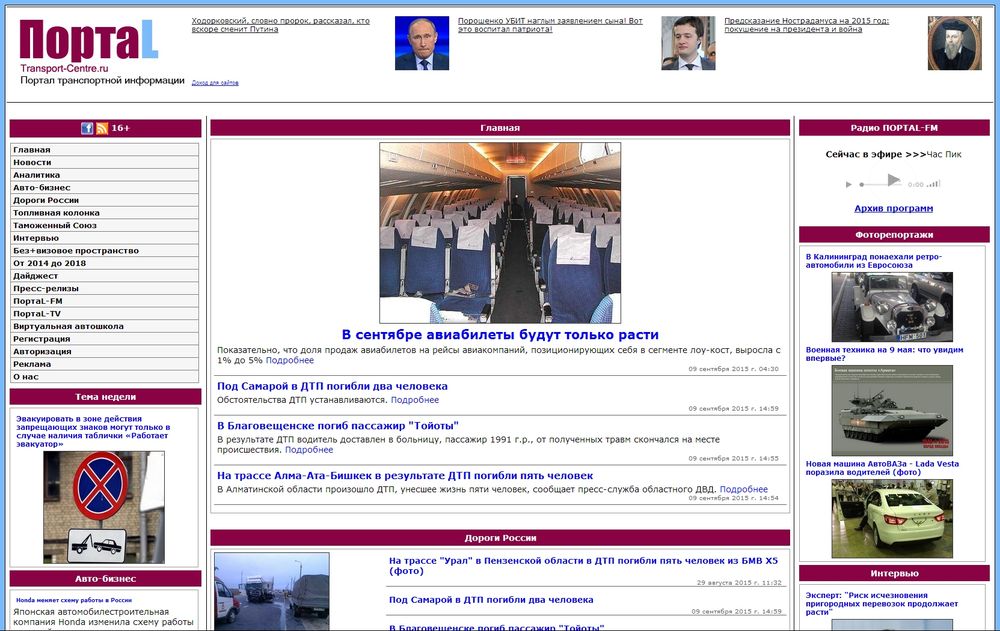1000x631 pixels.
Task: Click the Nostradamus portrait thumbnail
Action: [x=955, y=43]
